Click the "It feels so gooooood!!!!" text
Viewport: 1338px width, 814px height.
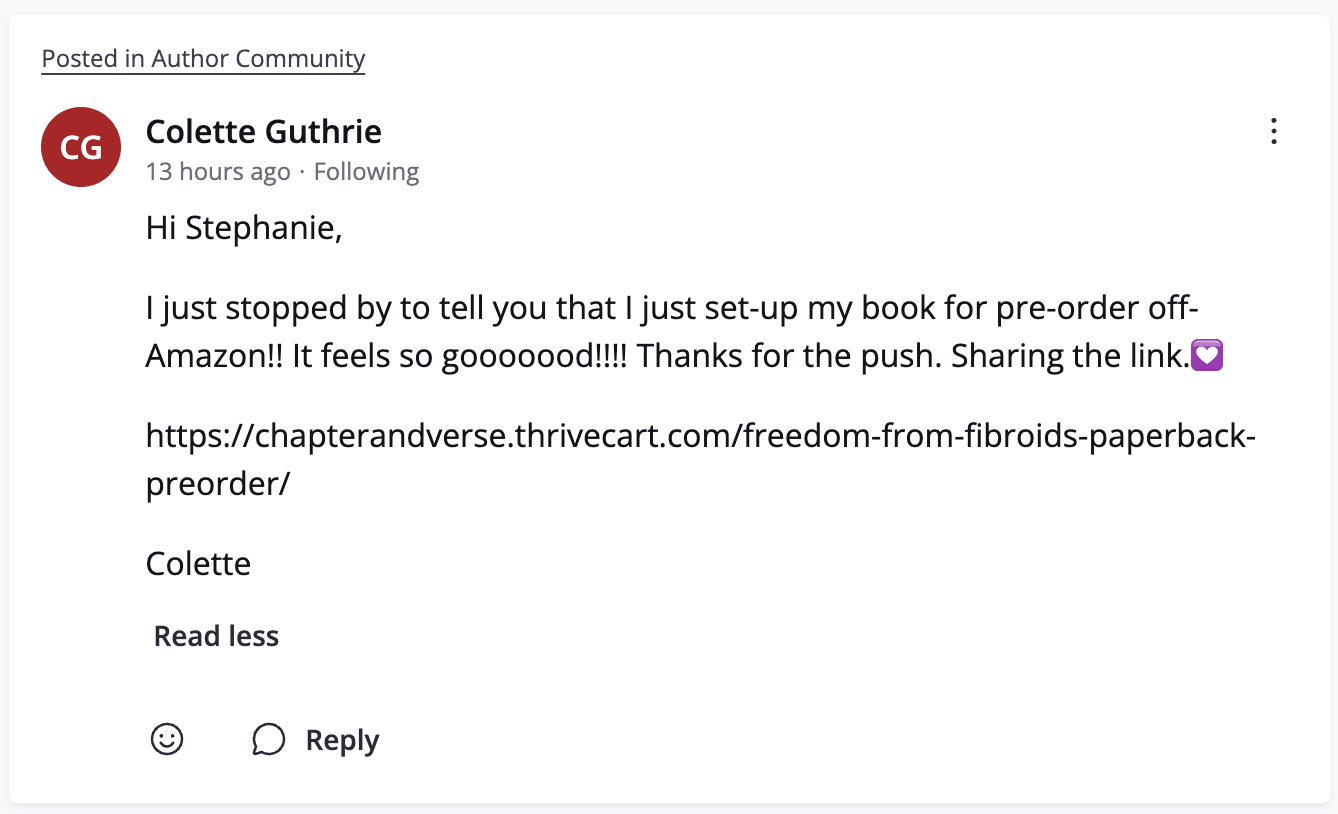pos(460,356)
